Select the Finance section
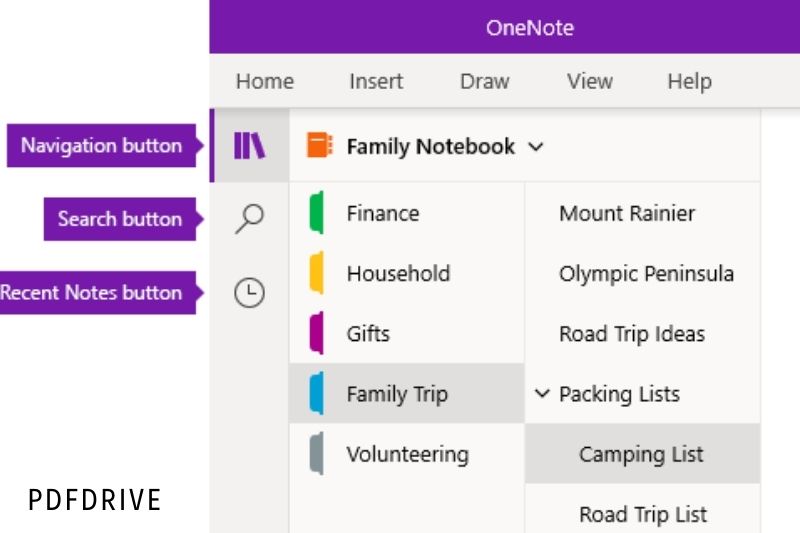This screenshot has width=800, height=533. (x=407, y=213)
